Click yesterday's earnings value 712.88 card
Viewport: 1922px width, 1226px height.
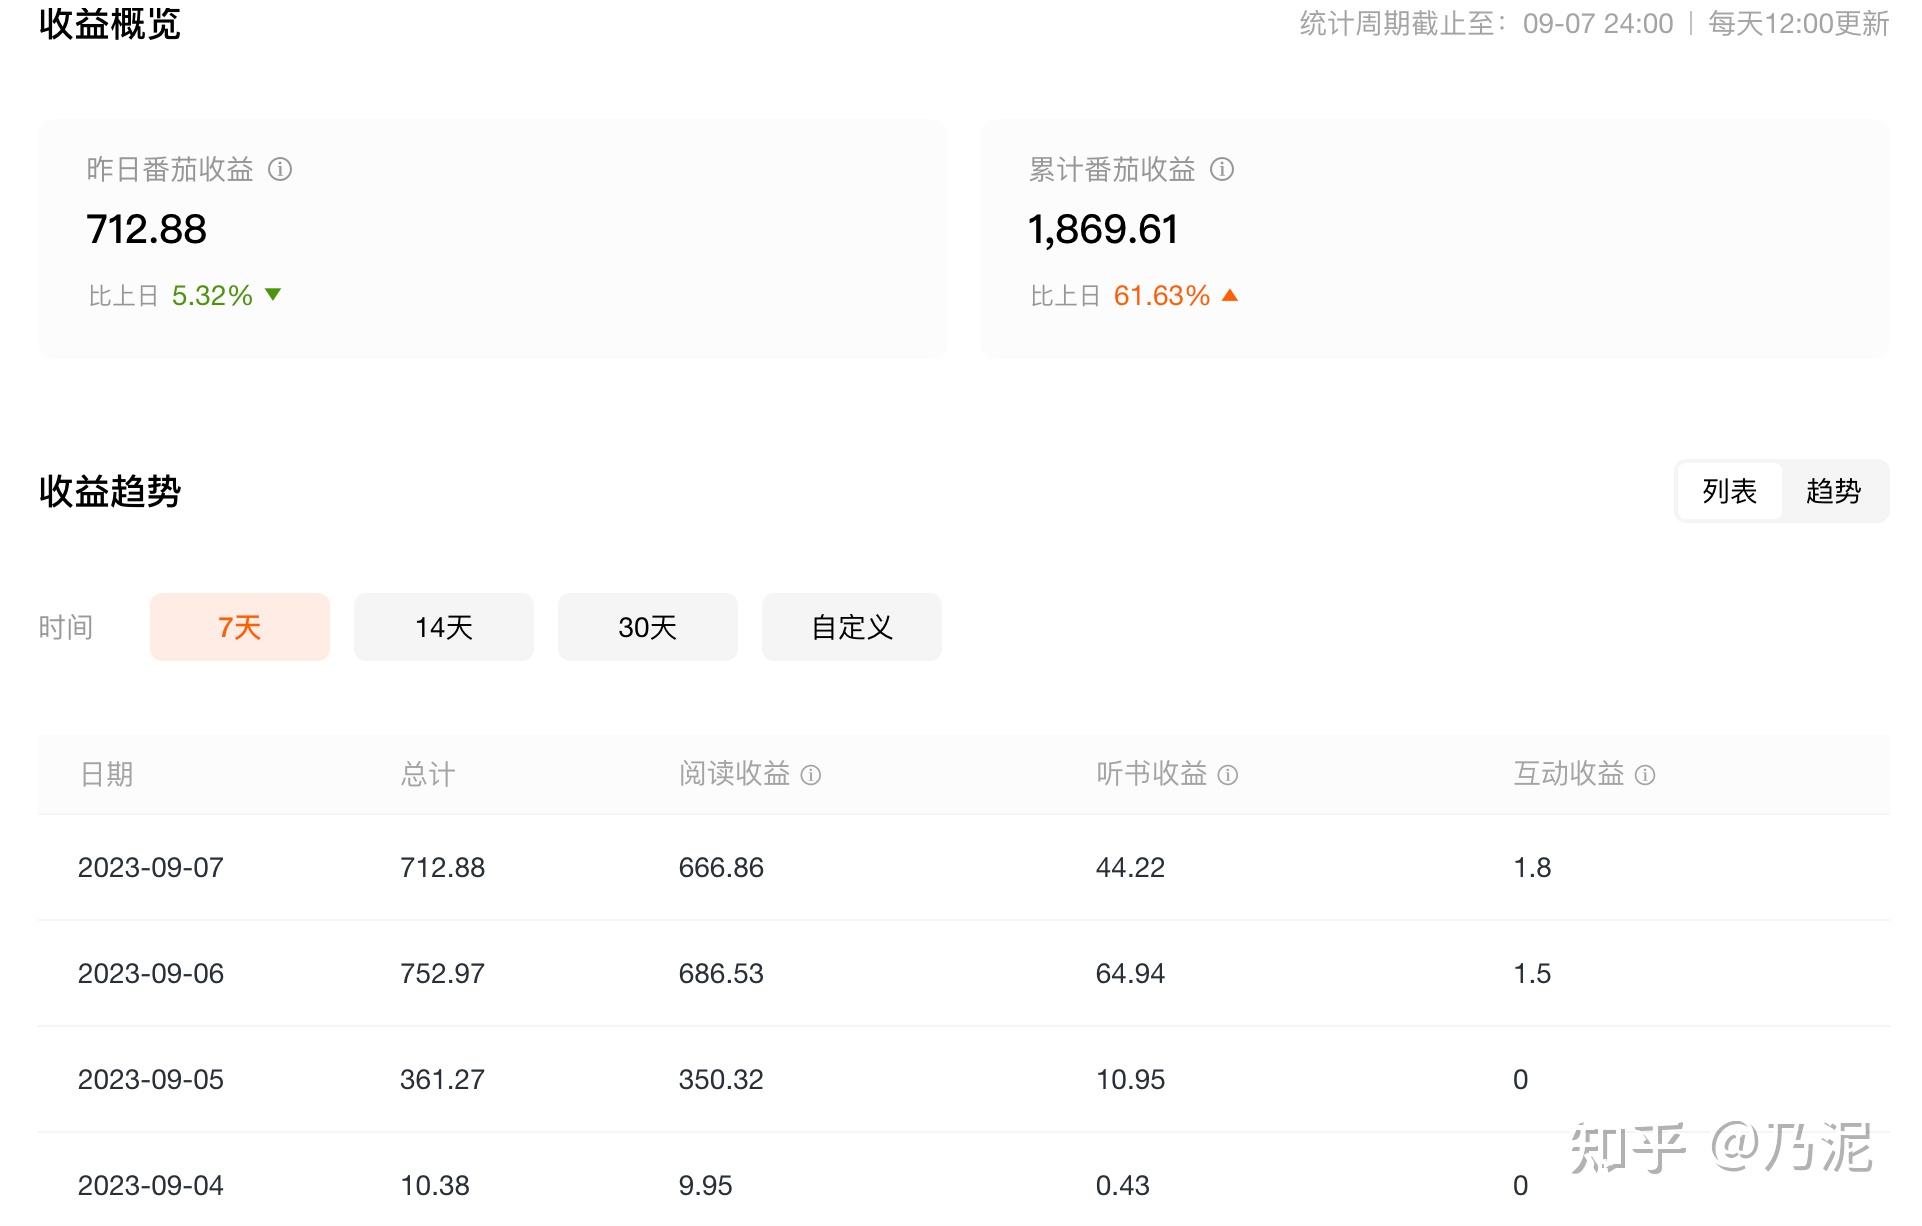pyautogui.click(x=147, y=229)
